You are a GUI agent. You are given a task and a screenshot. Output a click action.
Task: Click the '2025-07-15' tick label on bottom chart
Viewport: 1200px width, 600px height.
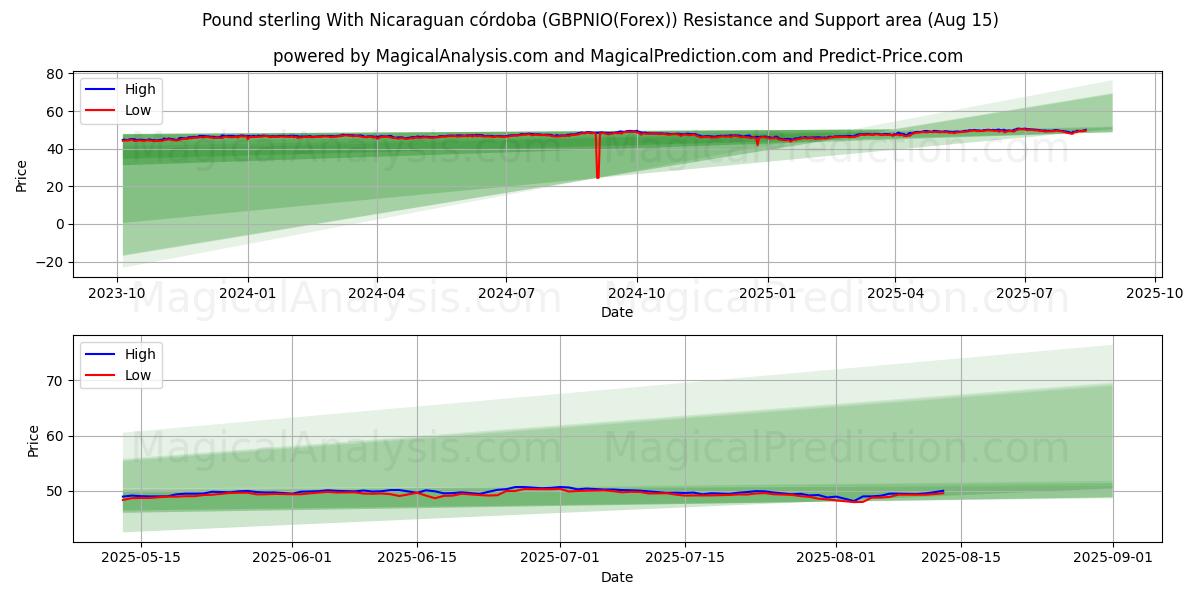click(x=685, y=559)
